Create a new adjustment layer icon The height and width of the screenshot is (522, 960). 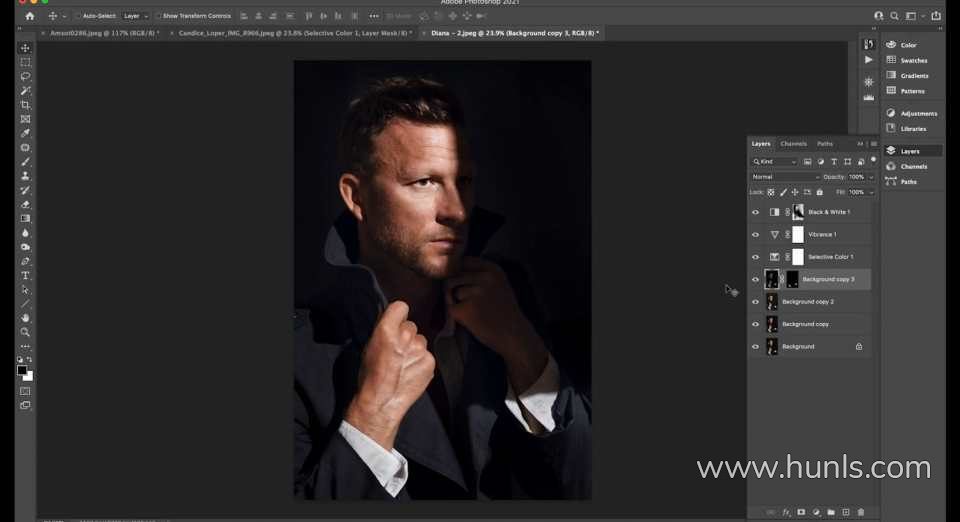point(816,512)
